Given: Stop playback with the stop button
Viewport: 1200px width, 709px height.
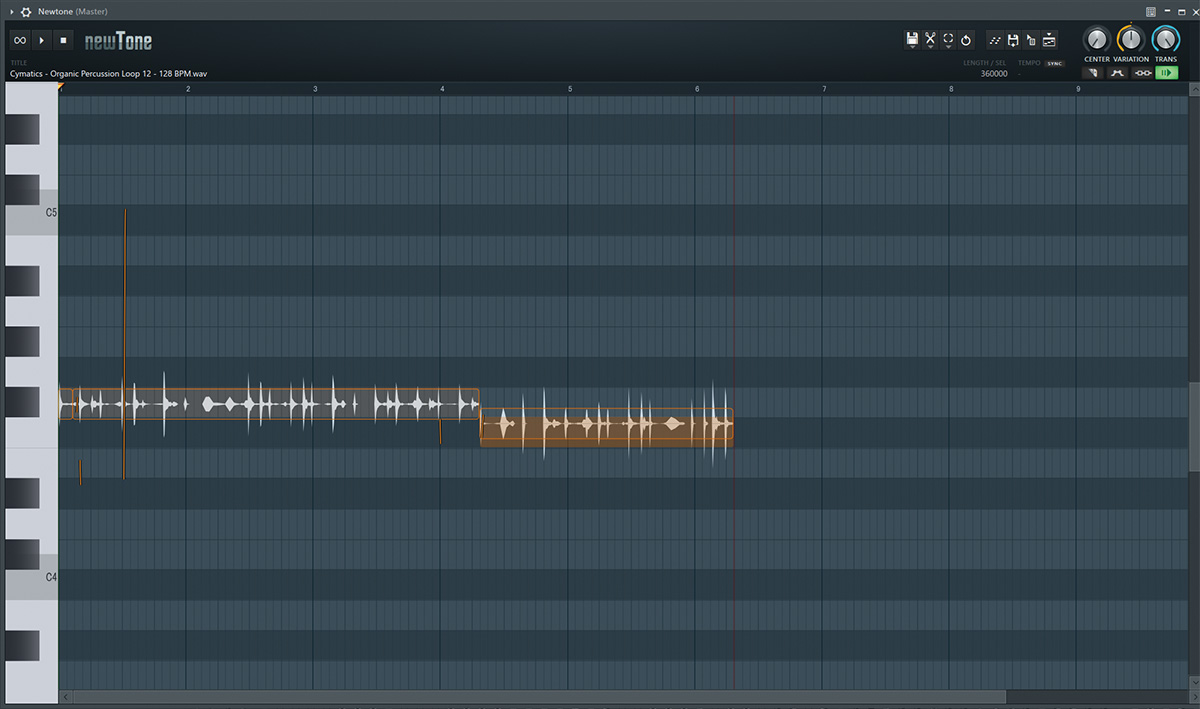Looking at the screenshot, I should (x=63, y=40).
